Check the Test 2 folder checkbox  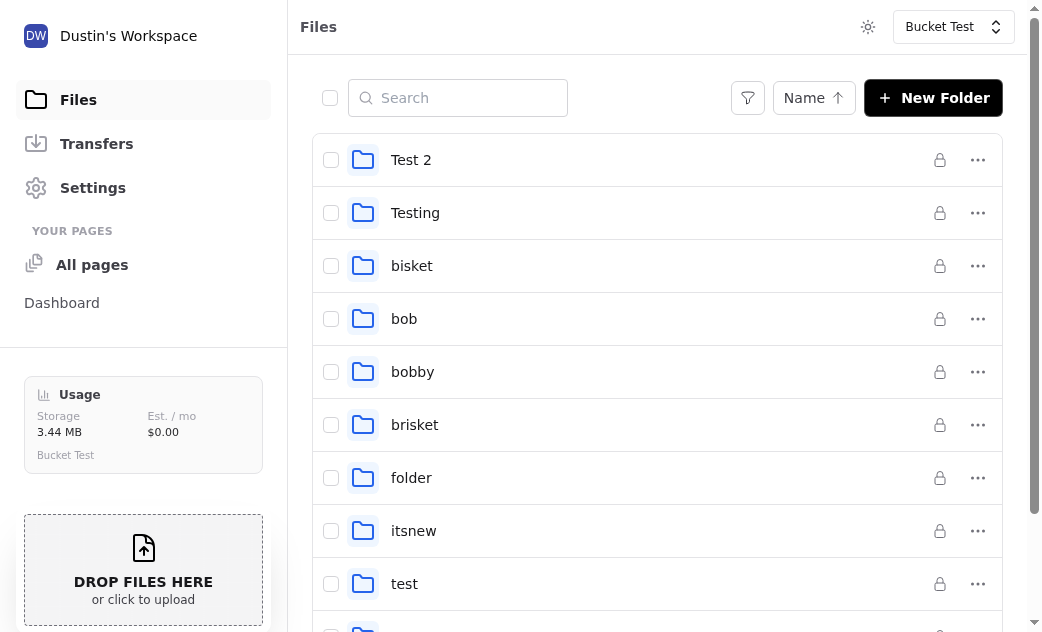tap(331, 160)
